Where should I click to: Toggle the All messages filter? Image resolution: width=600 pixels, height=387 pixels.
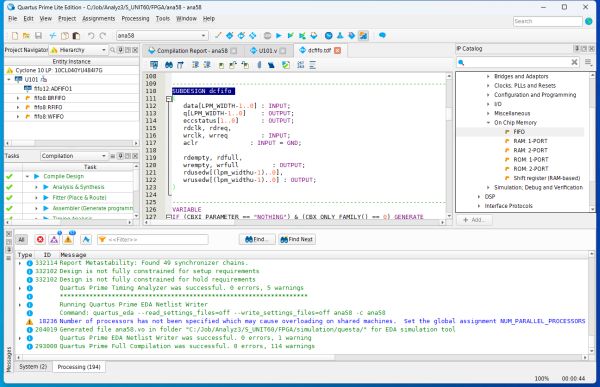pyautogui.click(x=21, y=240)
